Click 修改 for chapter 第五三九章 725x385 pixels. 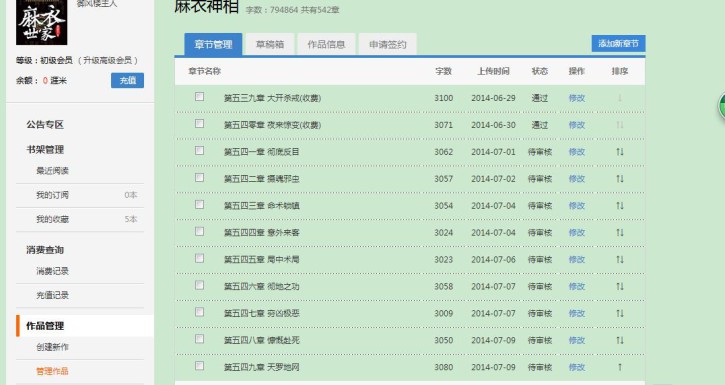click(x=577, y=98)
